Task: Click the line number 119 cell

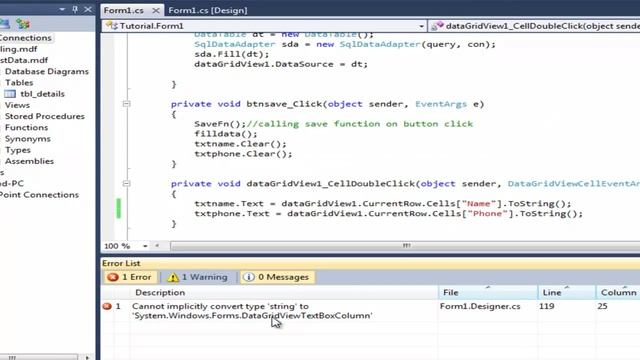Action: coord(547,306)
